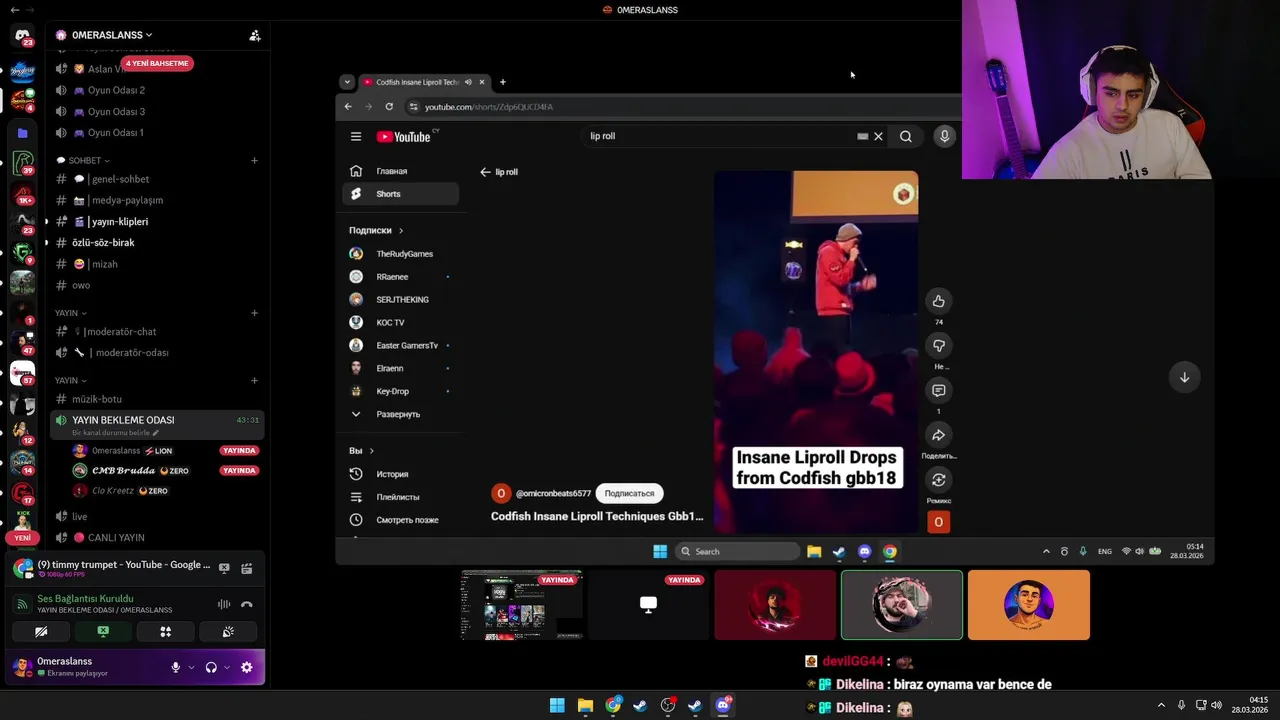Focus the YouTube search field with lip roll
Viewport: 1280px width, 720px height.
tap(720, 137)
